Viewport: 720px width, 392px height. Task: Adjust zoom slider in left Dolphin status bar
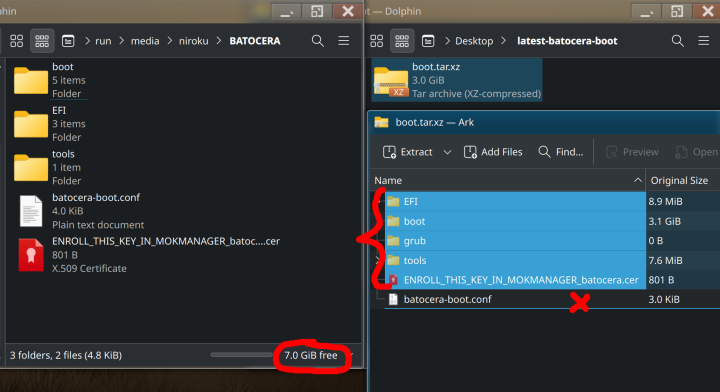pos(242,355)
